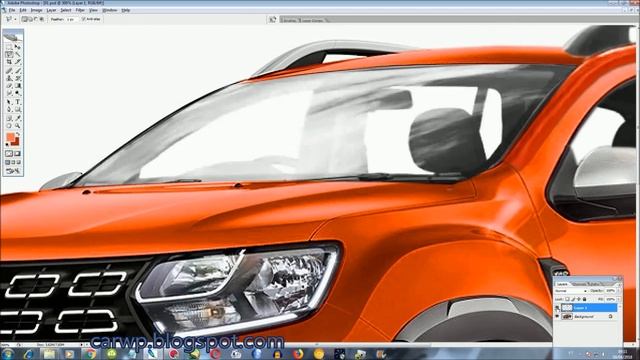Toggle Lock image pixels brush icon
The width and height of the screenshot is (640, 360).
point(573,299)
